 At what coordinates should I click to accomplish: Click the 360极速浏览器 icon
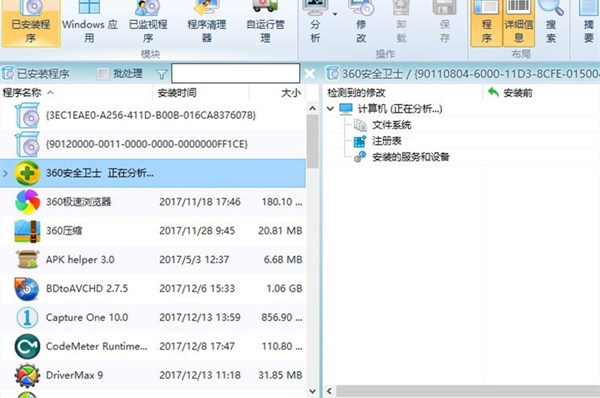27,202
